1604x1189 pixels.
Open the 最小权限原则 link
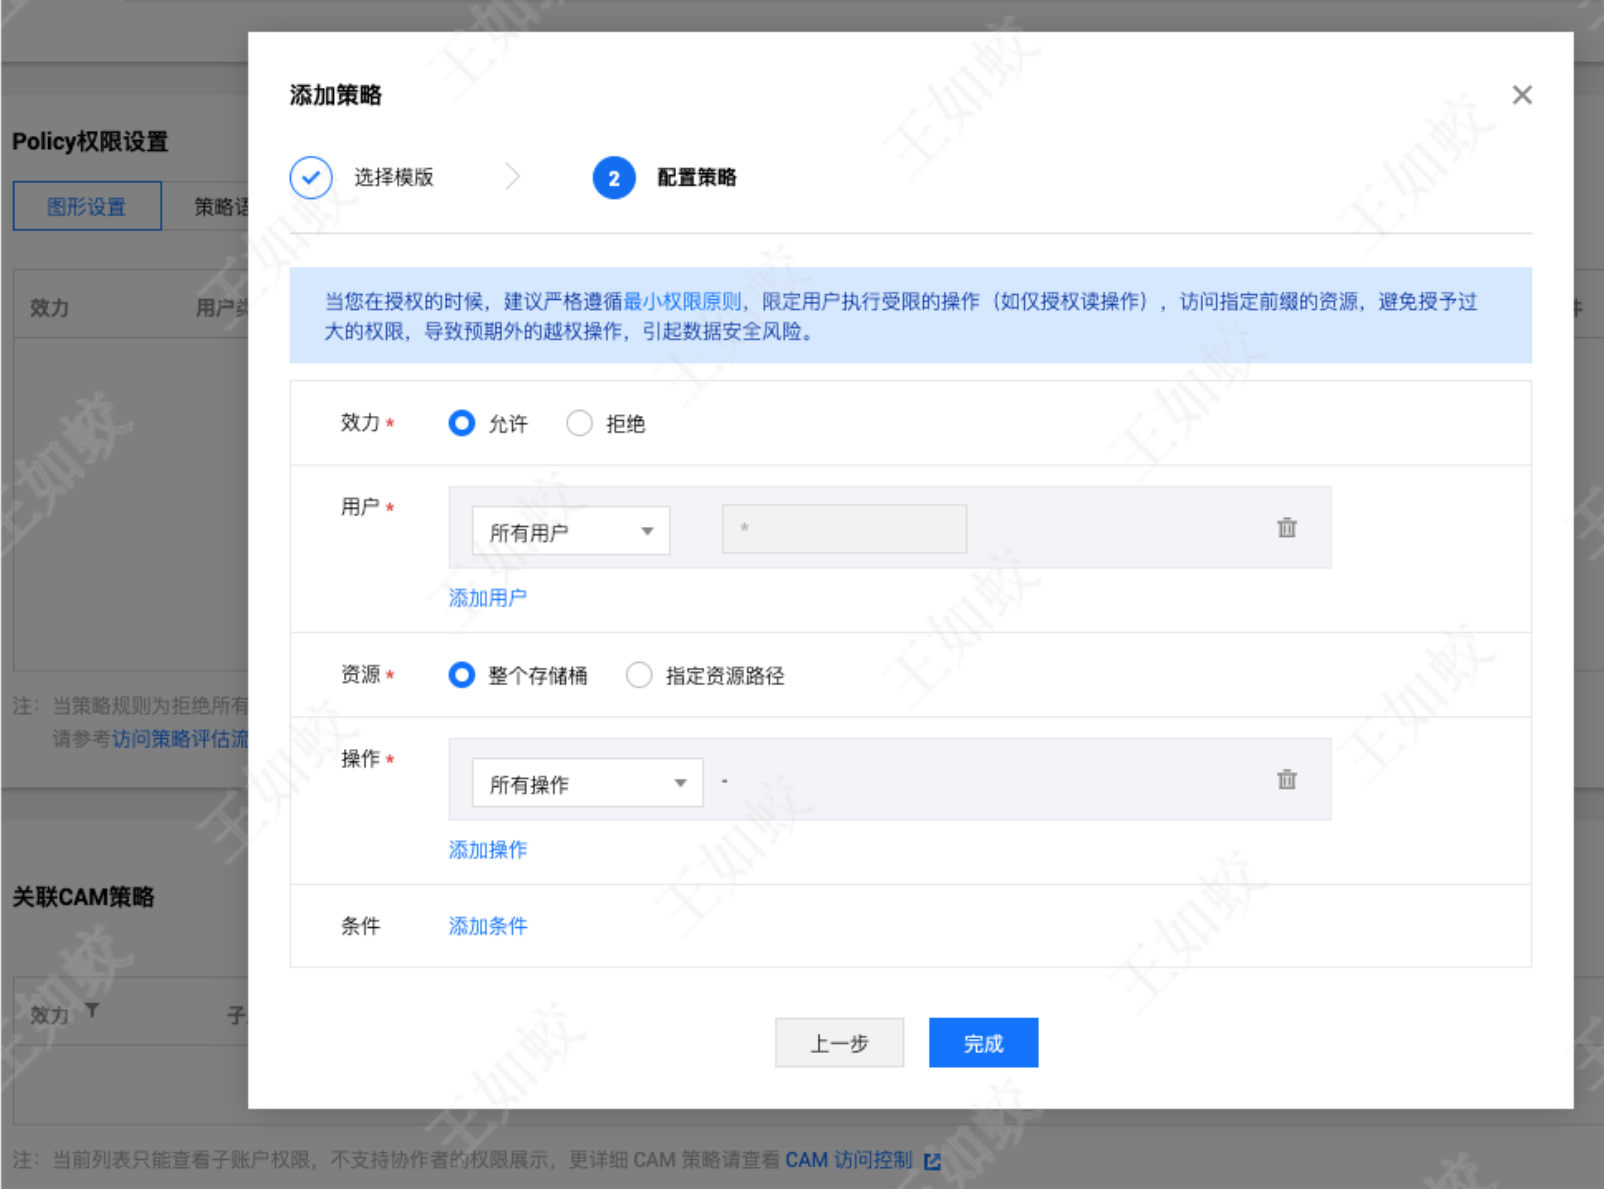(x=682, y=302)
